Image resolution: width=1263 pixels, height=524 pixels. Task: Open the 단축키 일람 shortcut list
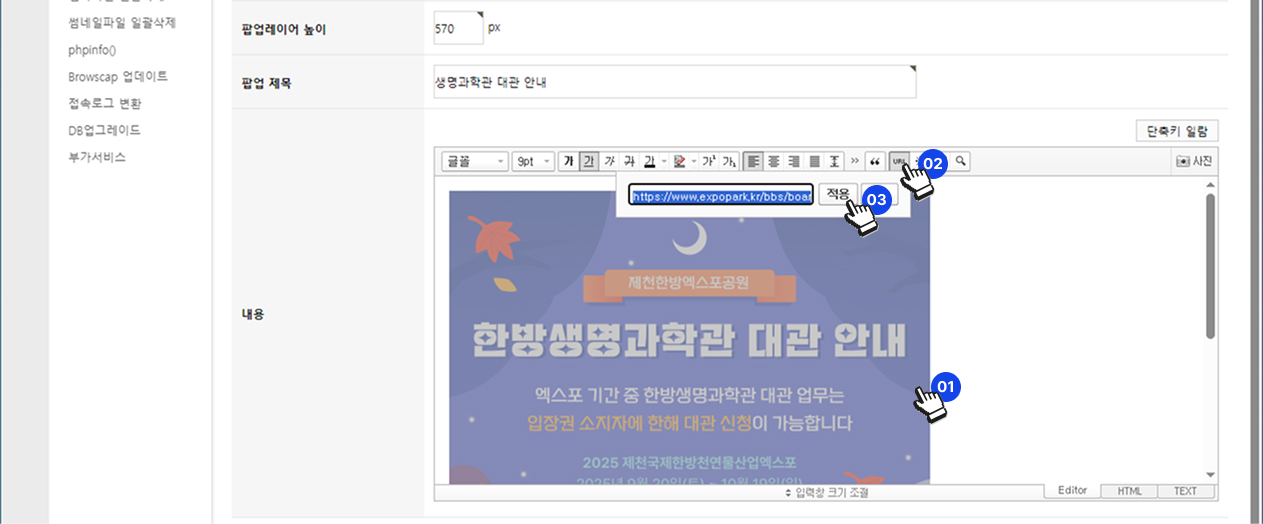[x=1177, y=131]
